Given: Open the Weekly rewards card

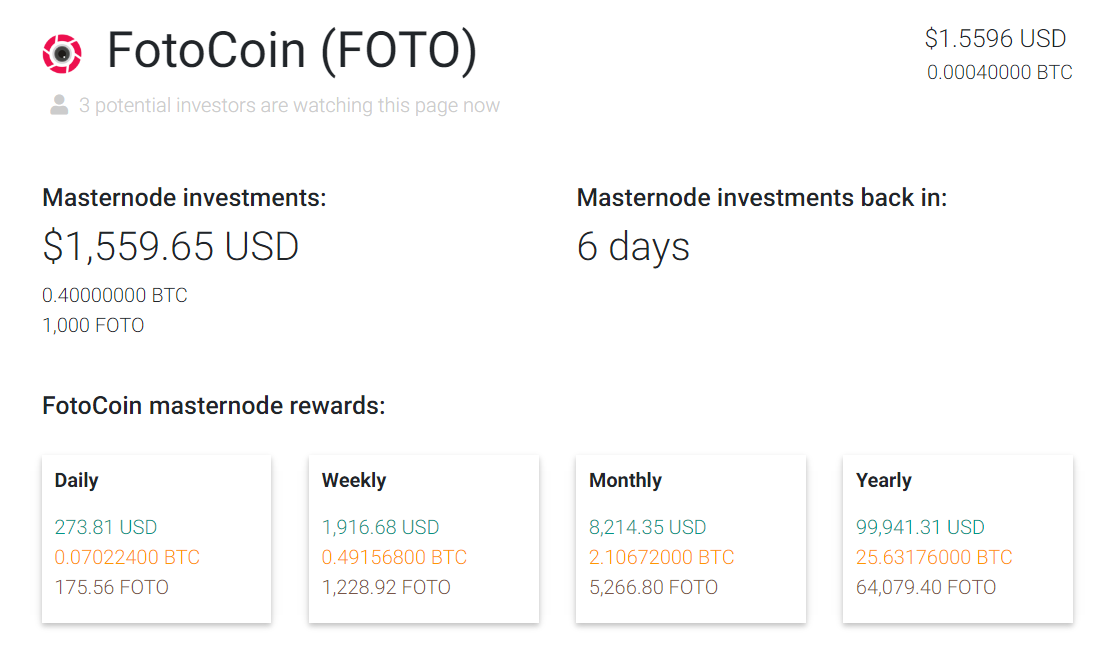Looking at the screenshot, I should point(424,539).
